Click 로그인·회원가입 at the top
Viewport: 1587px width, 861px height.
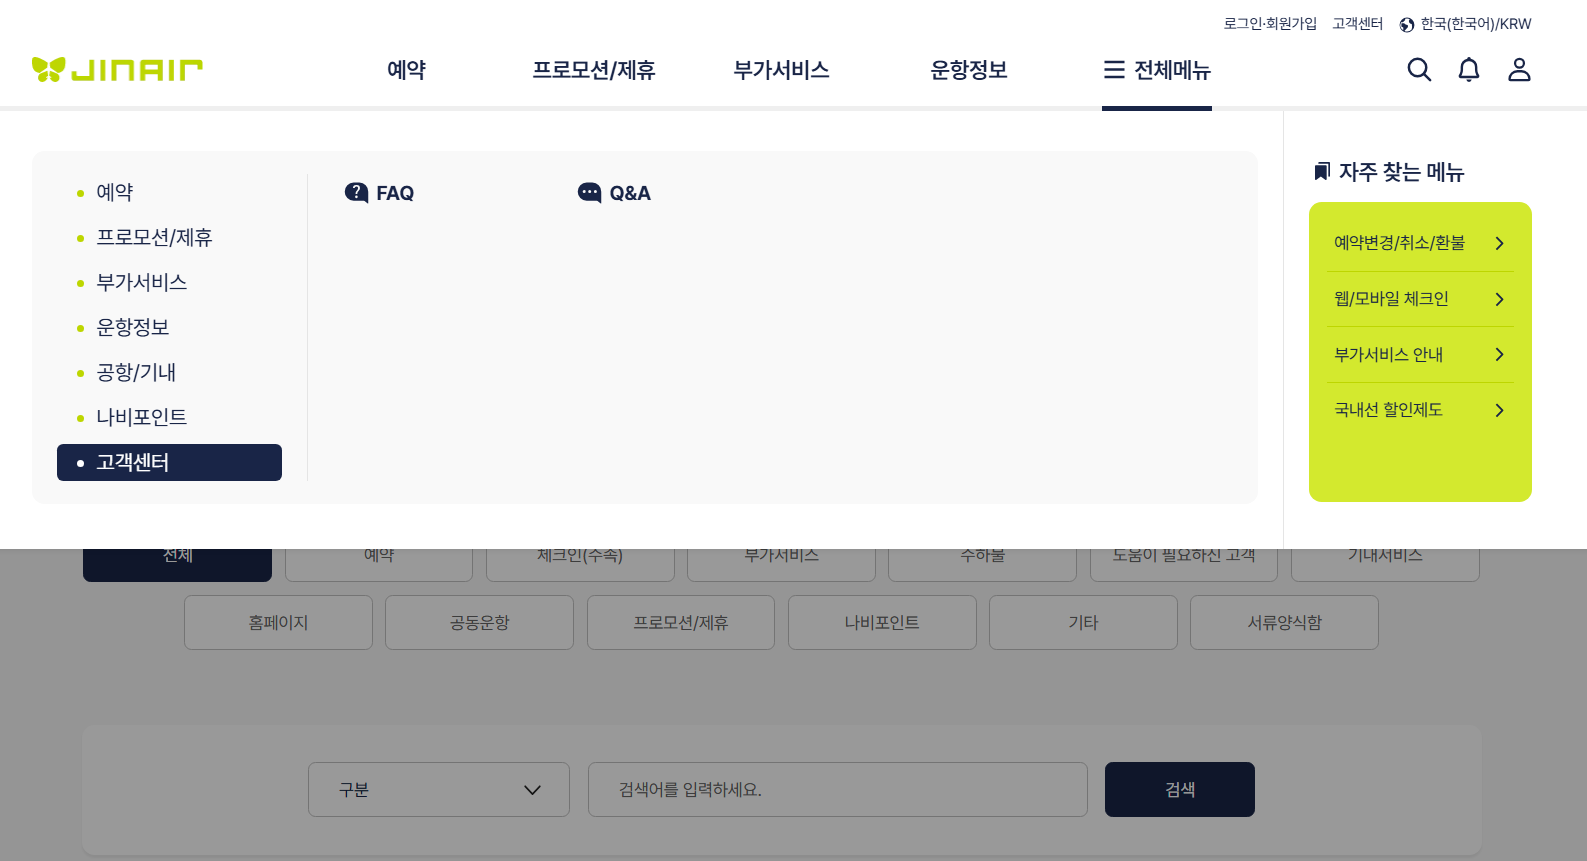tap(1270, 24)
